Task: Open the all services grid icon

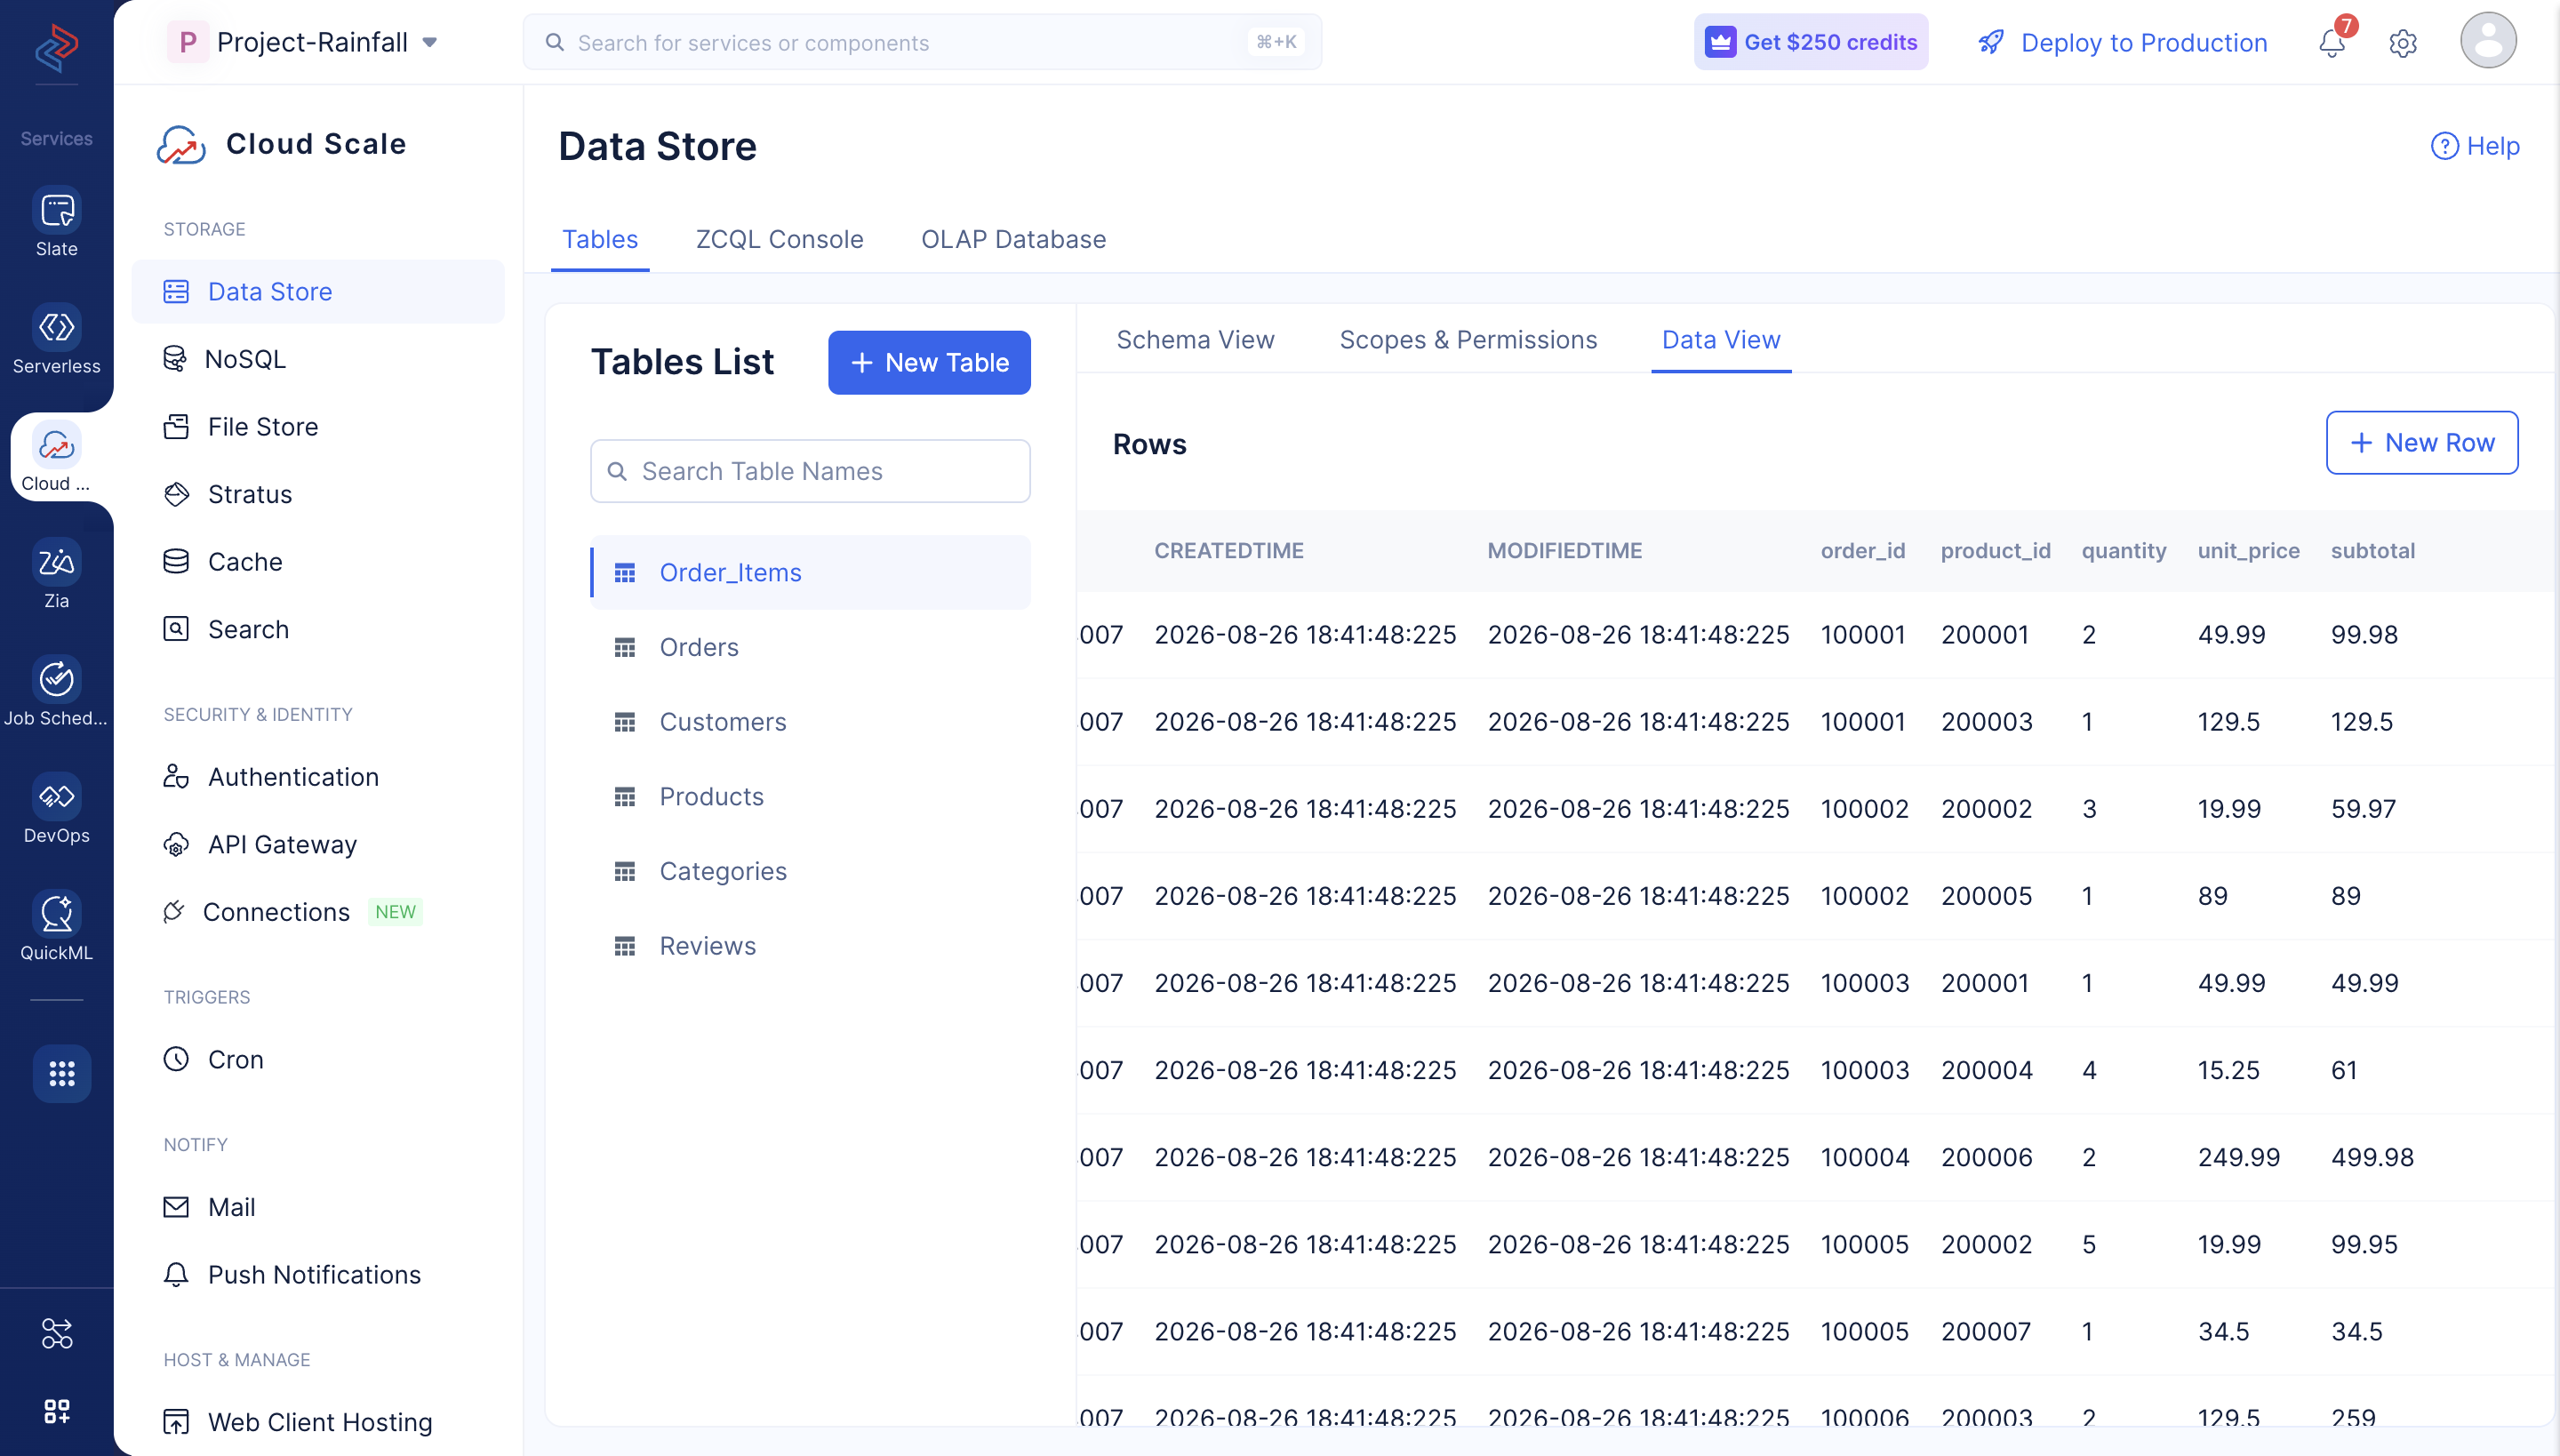Action: [62, 1073]
